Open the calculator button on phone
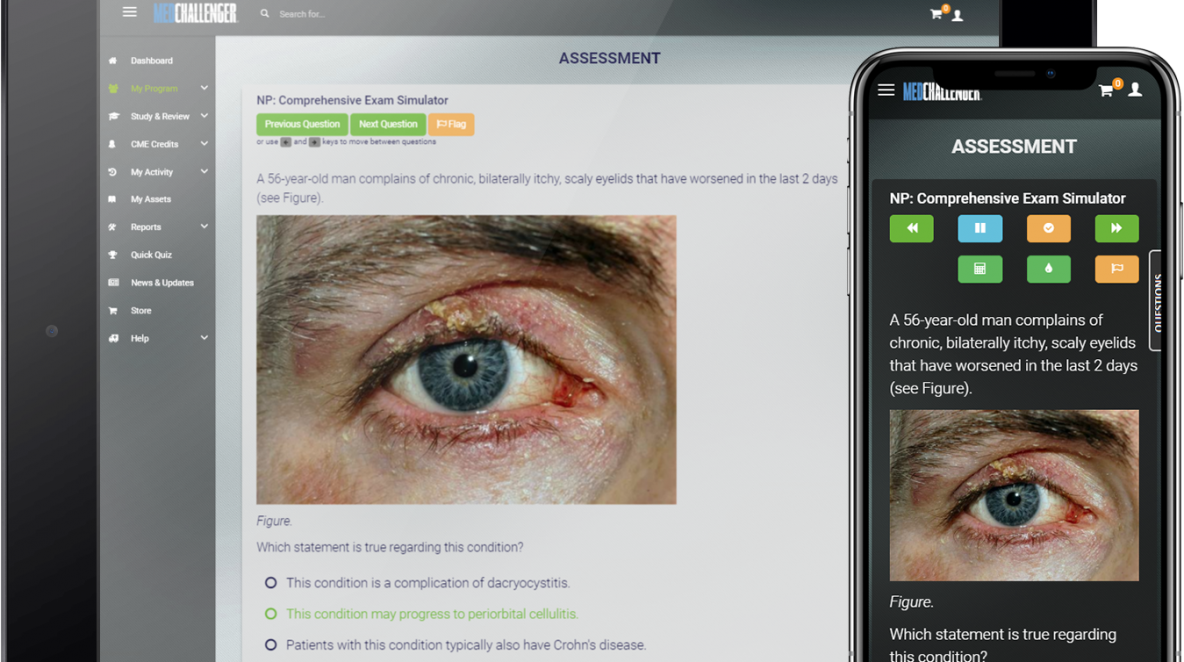 (980, 269)
